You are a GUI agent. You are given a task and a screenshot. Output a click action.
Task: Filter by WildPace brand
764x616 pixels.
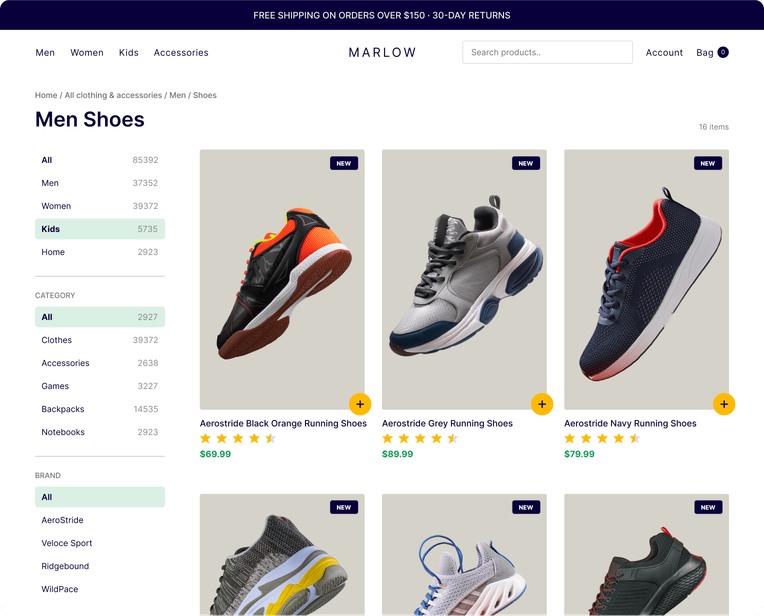click(x=100, y=589)
